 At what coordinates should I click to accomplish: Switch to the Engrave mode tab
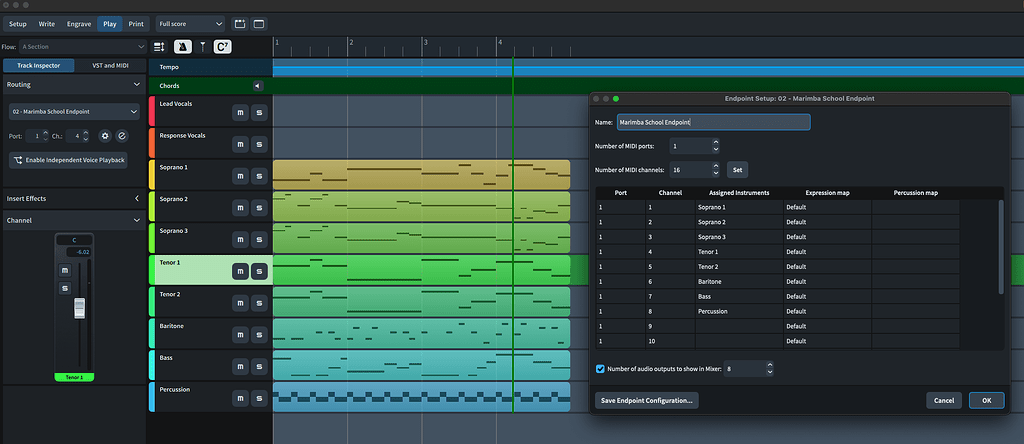pos(79,23)
